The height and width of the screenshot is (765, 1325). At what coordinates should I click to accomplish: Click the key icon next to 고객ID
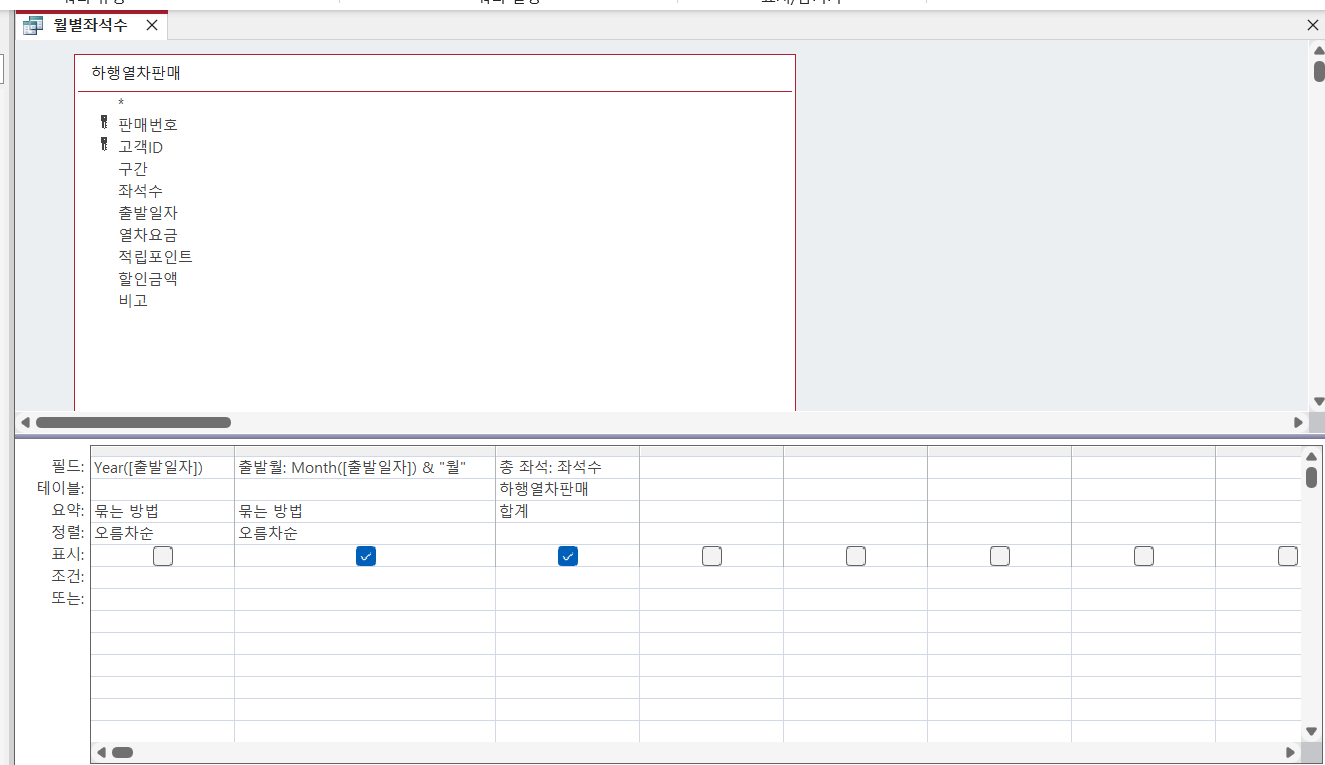(x=103, y=146)
